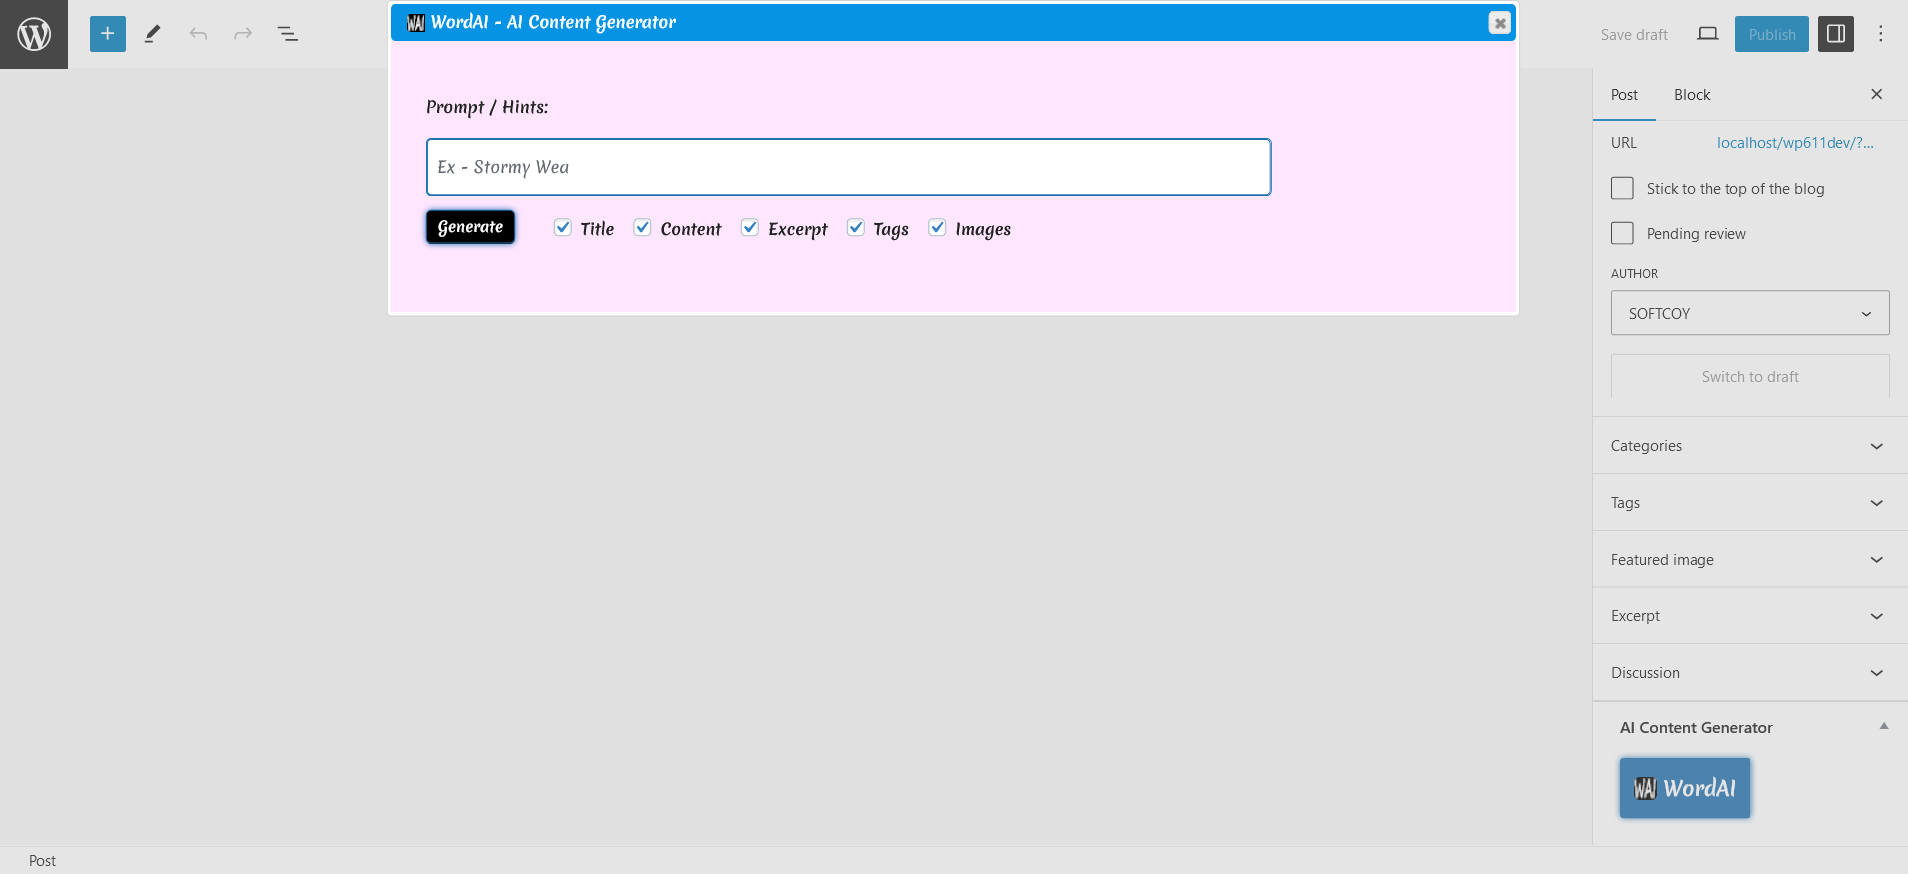Uncheck the Excerpt checkbox
Image resolution: width=1908 pixels, height=874 pixels.
750,228
